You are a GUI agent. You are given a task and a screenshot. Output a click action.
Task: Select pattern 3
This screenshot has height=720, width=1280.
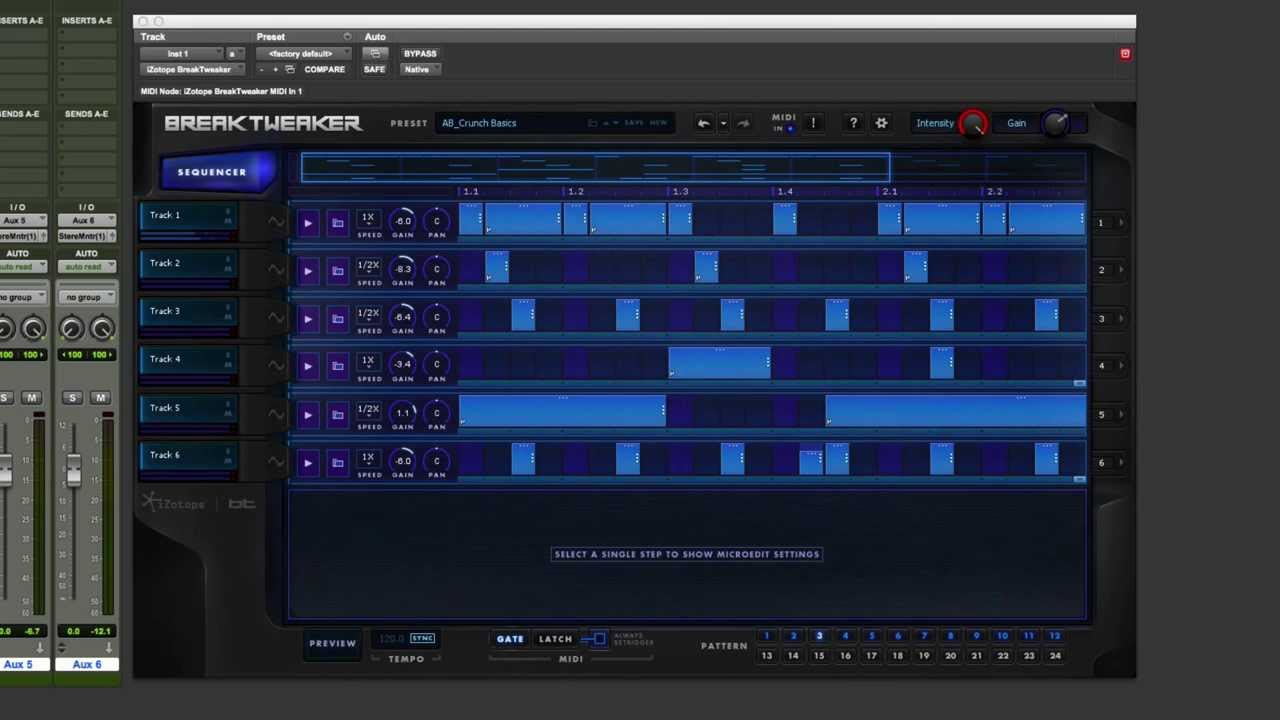tap(819, 636)
